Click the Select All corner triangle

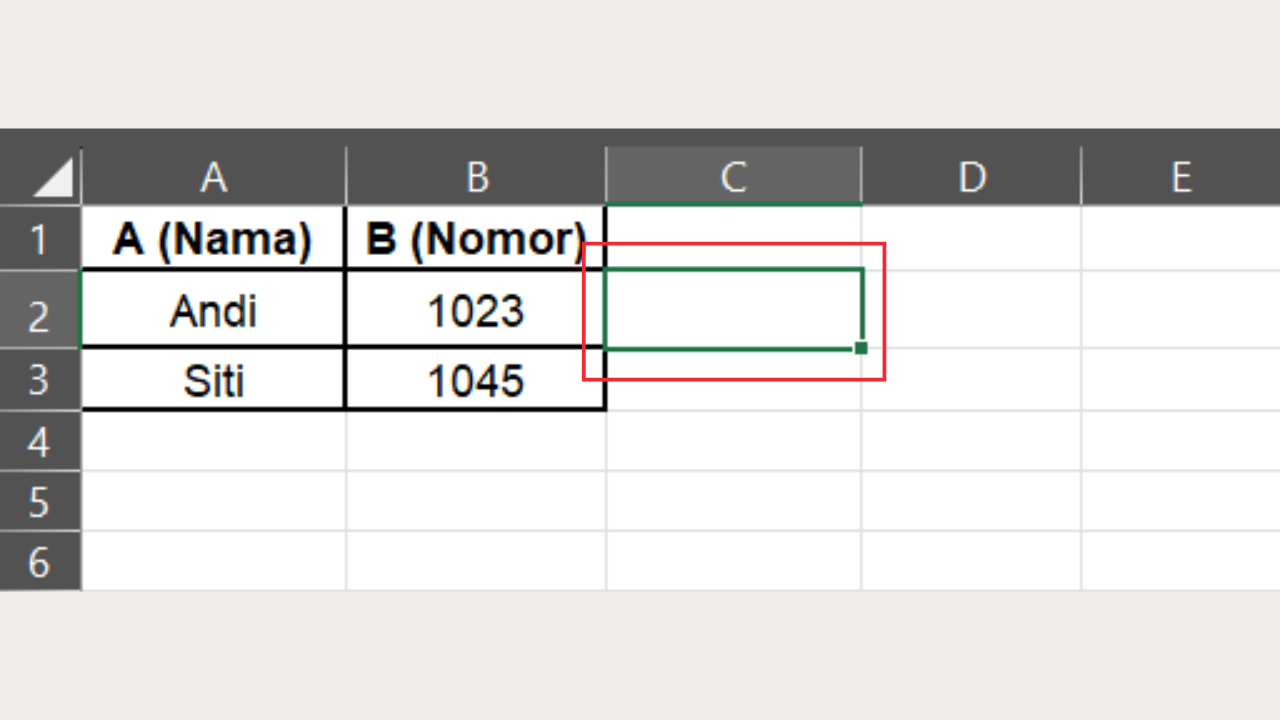pyautogui.click(x=54, y=180)
